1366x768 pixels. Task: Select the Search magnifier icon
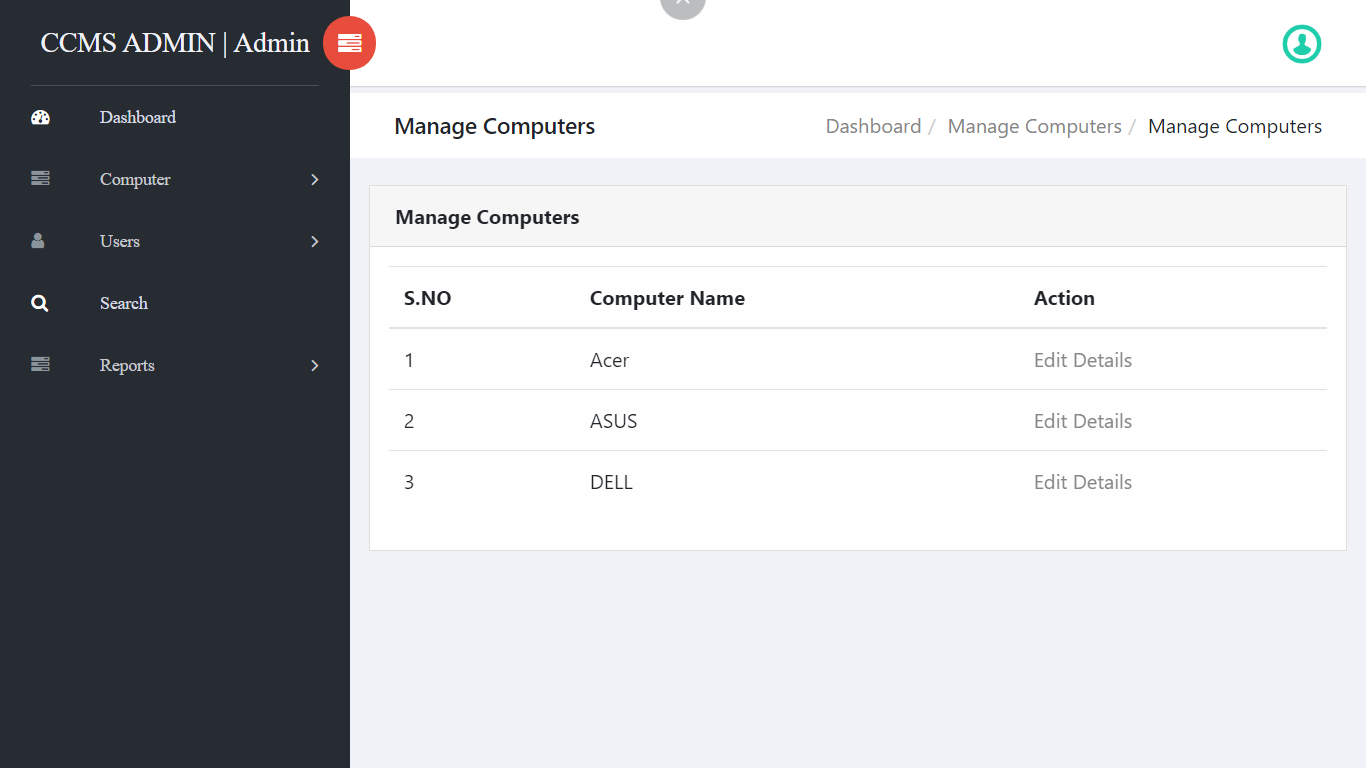pos(40,303)
